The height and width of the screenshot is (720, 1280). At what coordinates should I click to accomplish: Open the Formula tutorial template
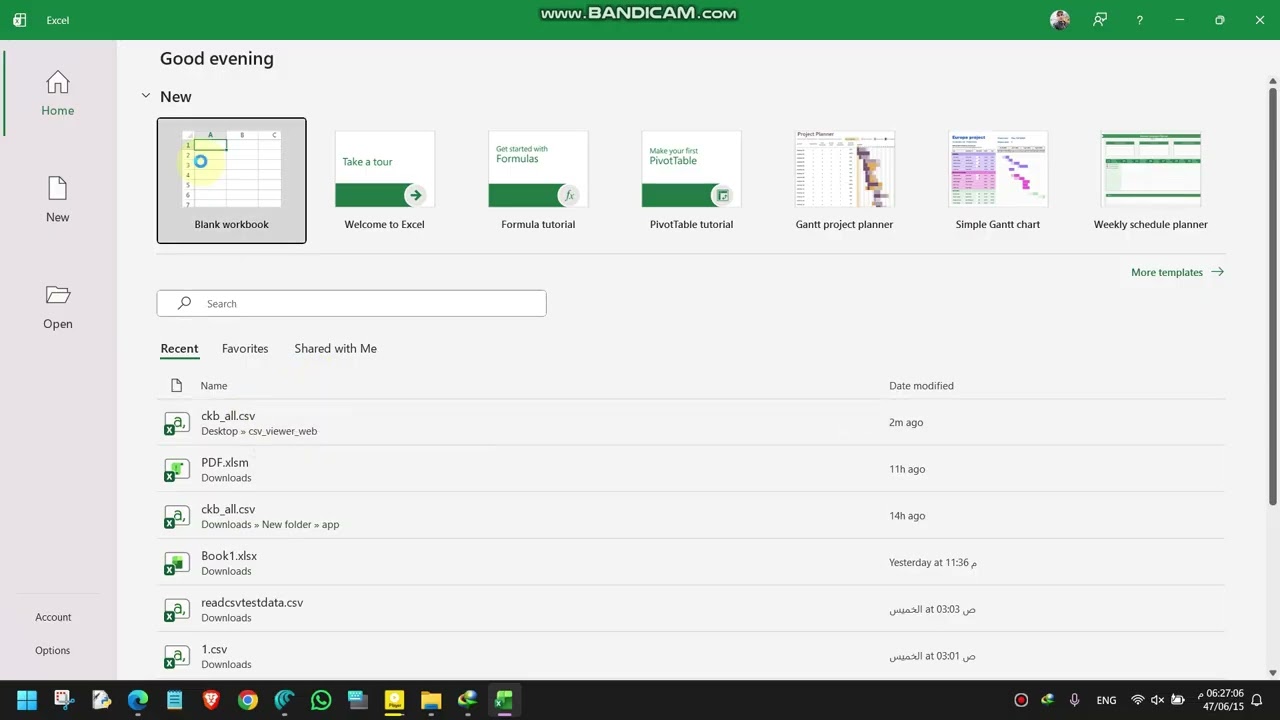pos(538,181)
